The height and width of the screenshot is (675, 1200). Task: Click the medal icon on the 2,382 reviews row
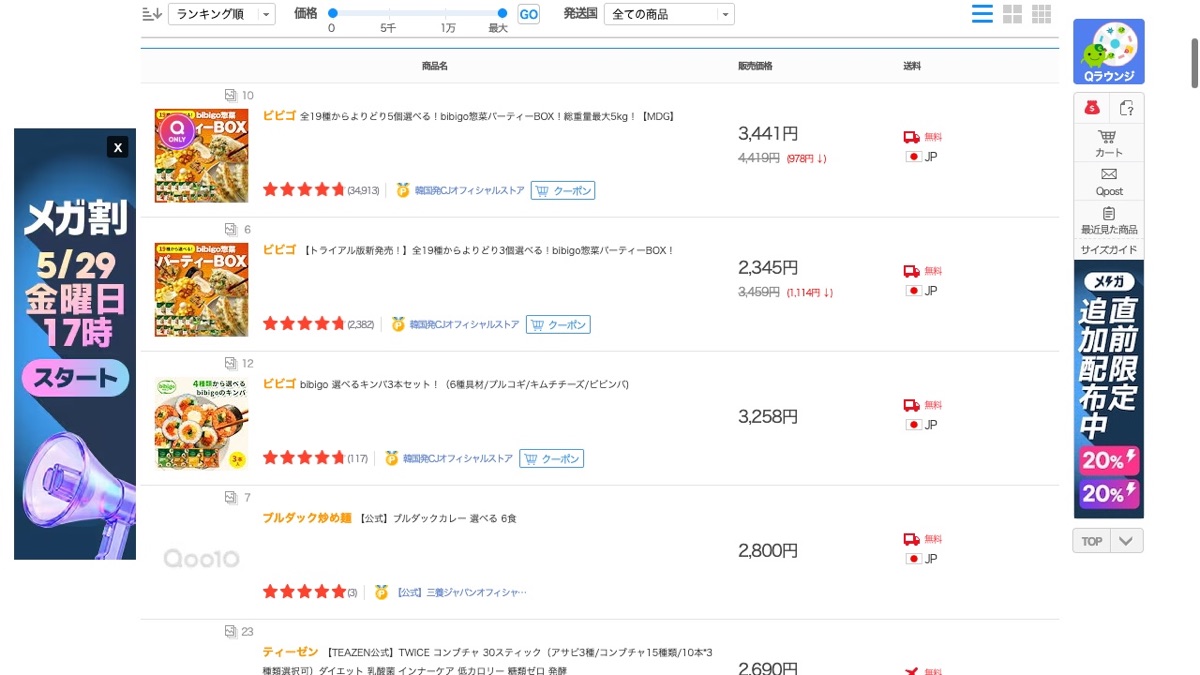(398, 324)
